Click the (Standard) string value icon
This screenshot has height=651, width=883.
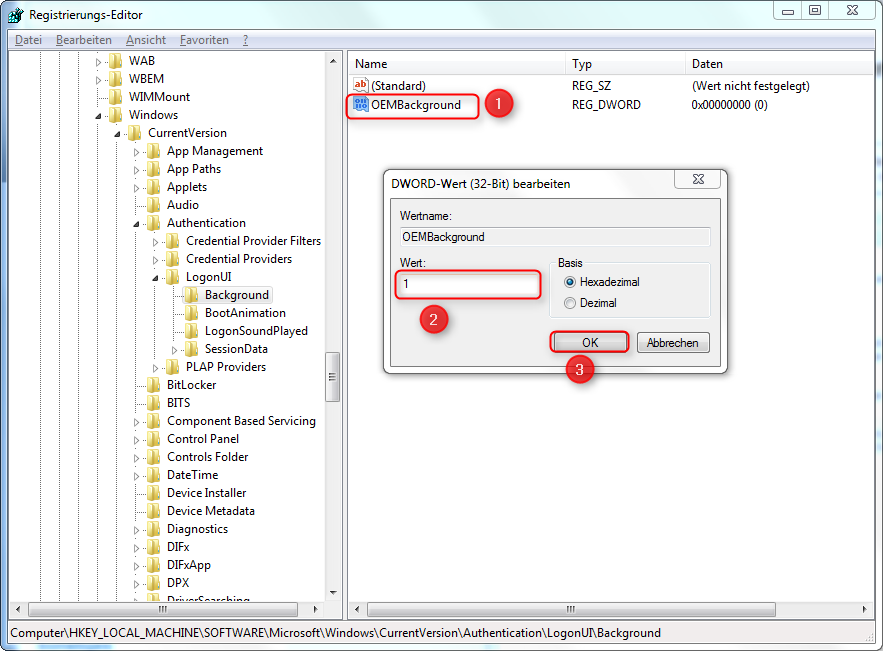coord(361,86)
